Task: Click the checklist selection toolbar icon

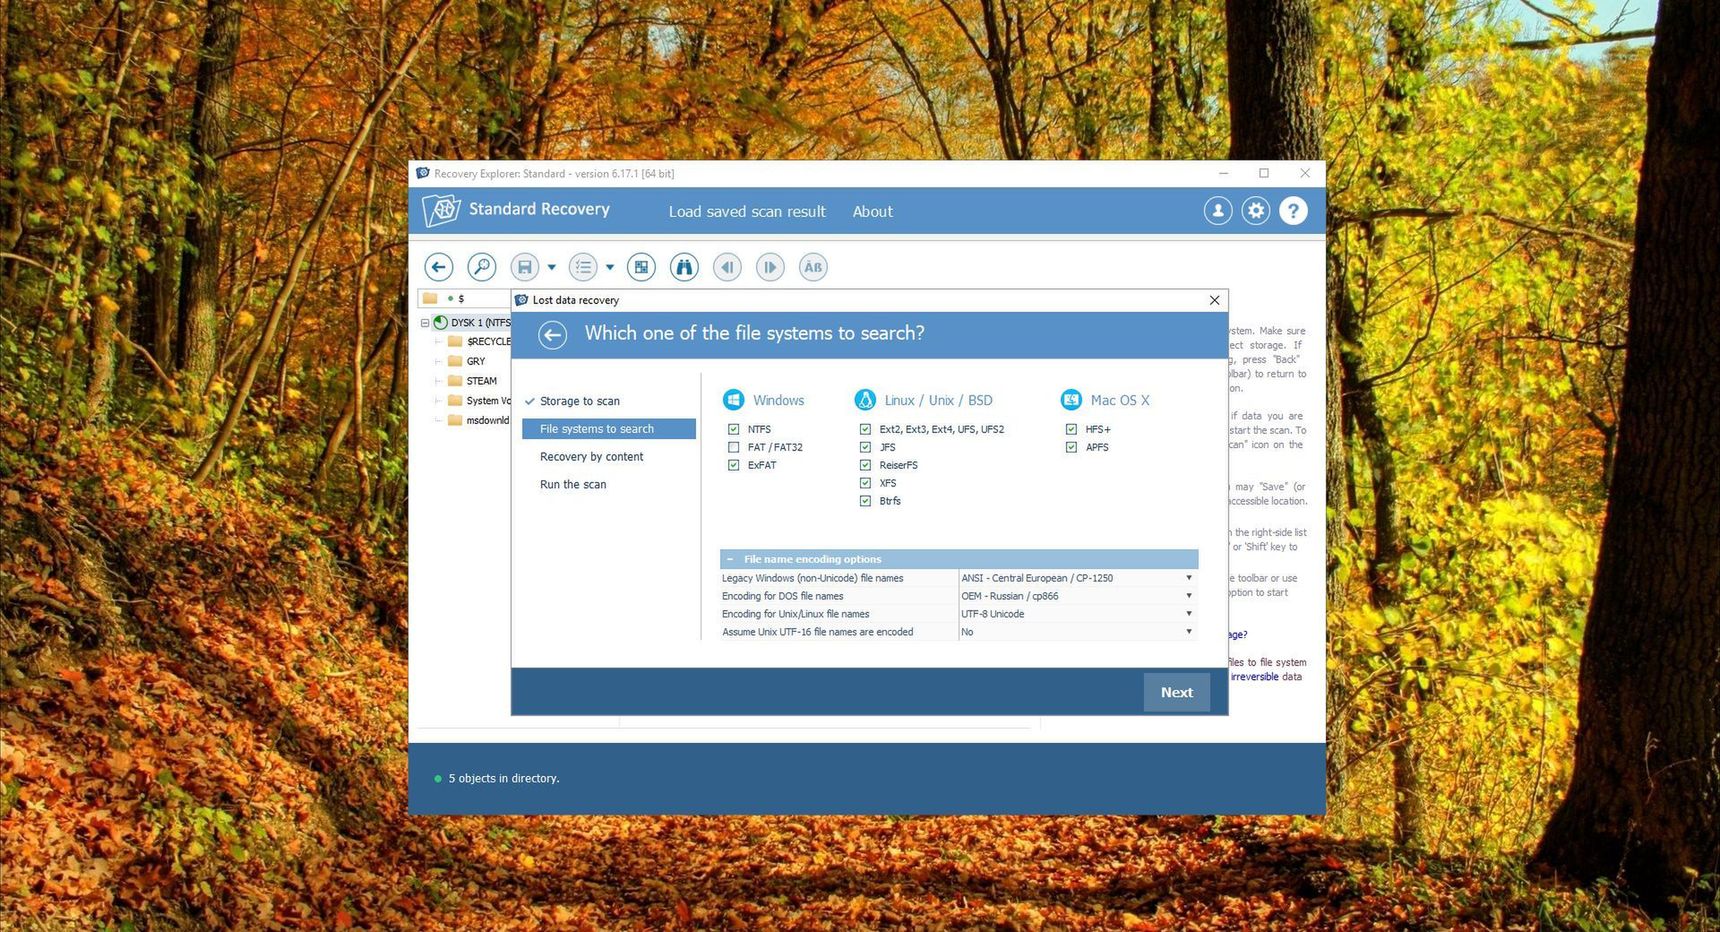Action: pos(583,267)
